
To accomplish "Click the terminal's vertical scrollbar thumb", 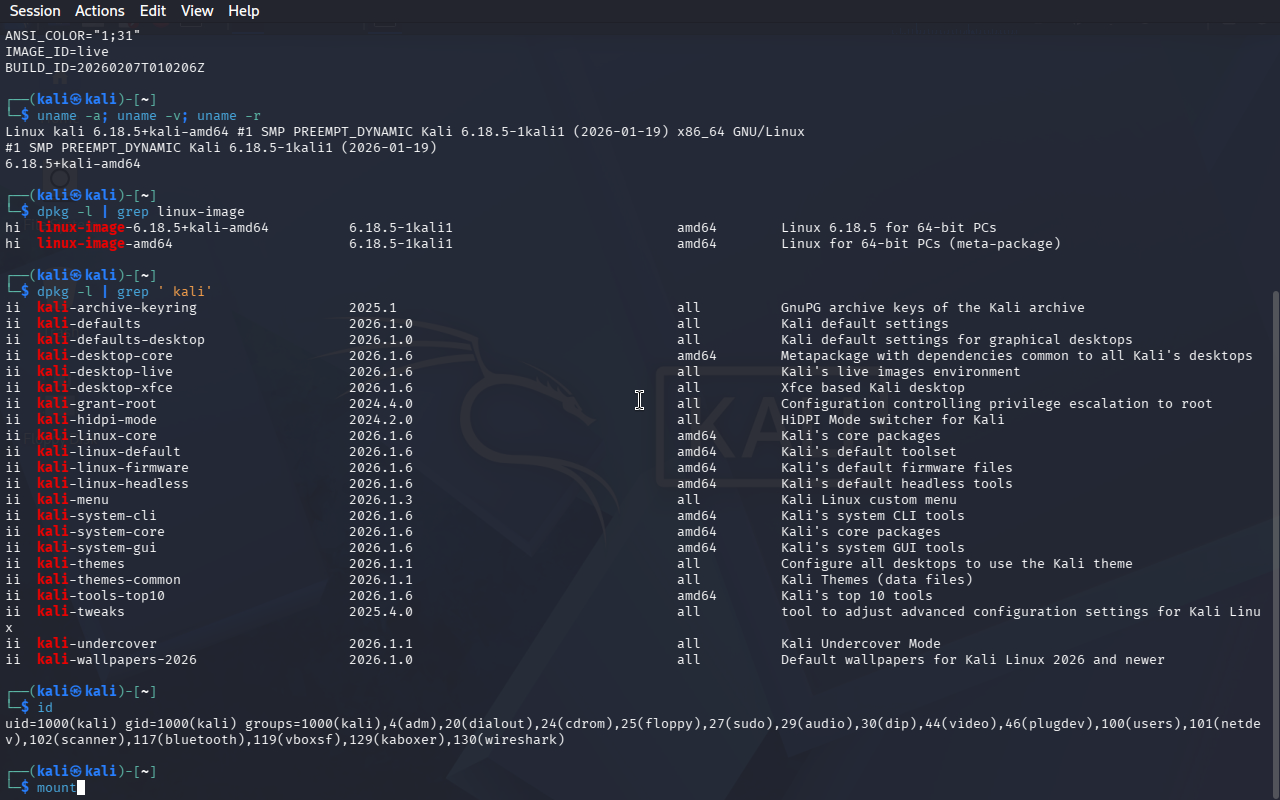I will point(1274,540).
